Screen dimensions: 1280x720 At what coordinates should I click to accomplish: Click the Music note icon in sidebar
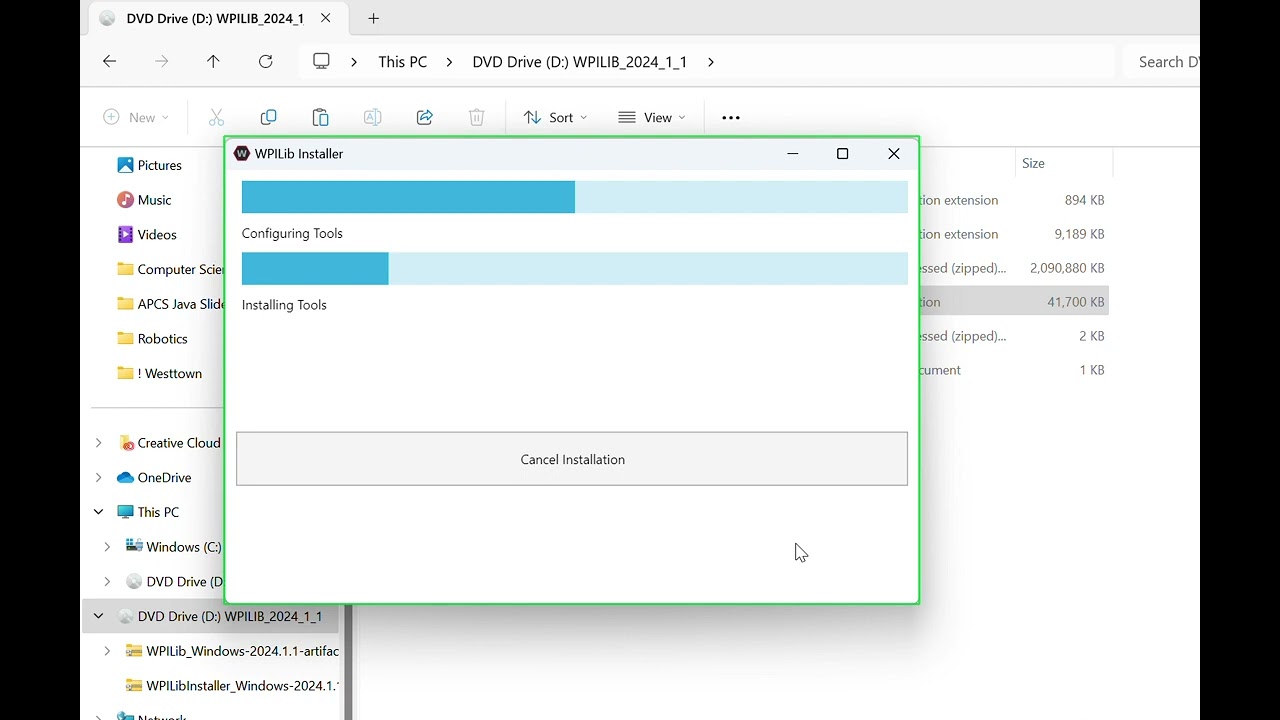click(125, 200)
